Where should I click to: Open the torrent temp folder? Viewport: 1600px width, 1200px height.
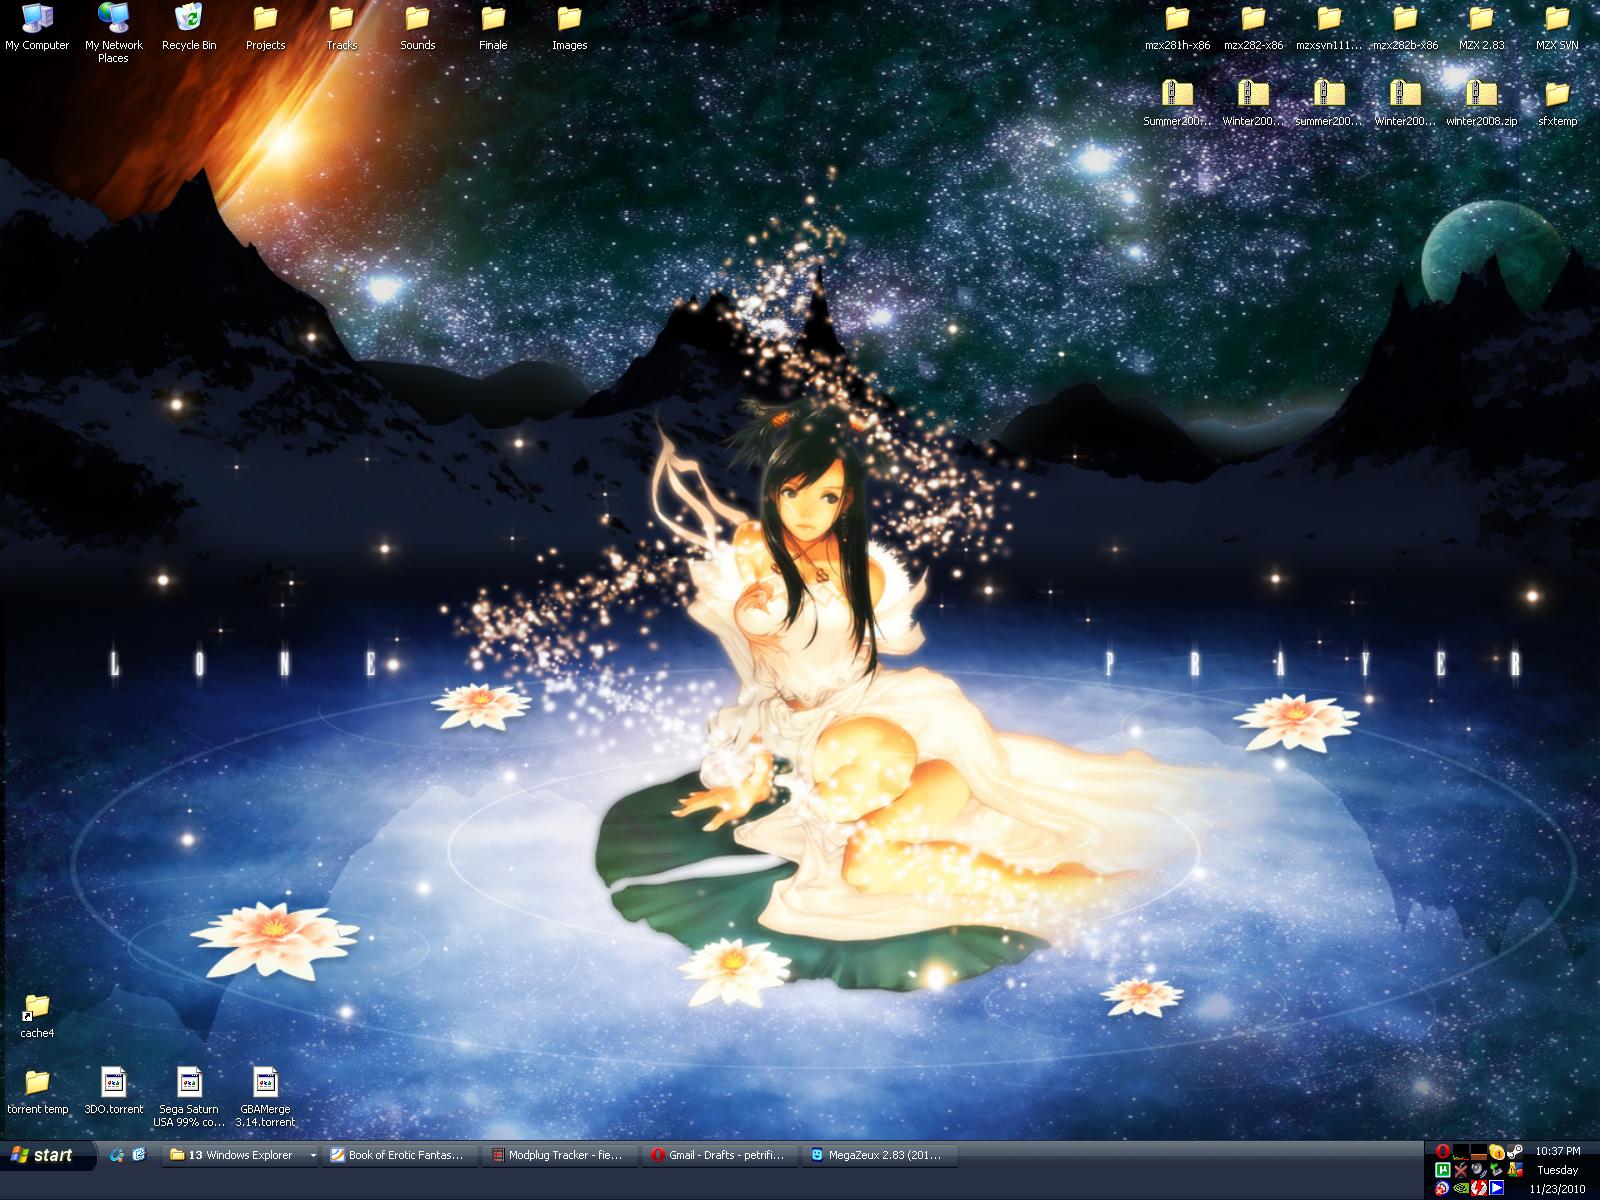(x=37, y=1091)
